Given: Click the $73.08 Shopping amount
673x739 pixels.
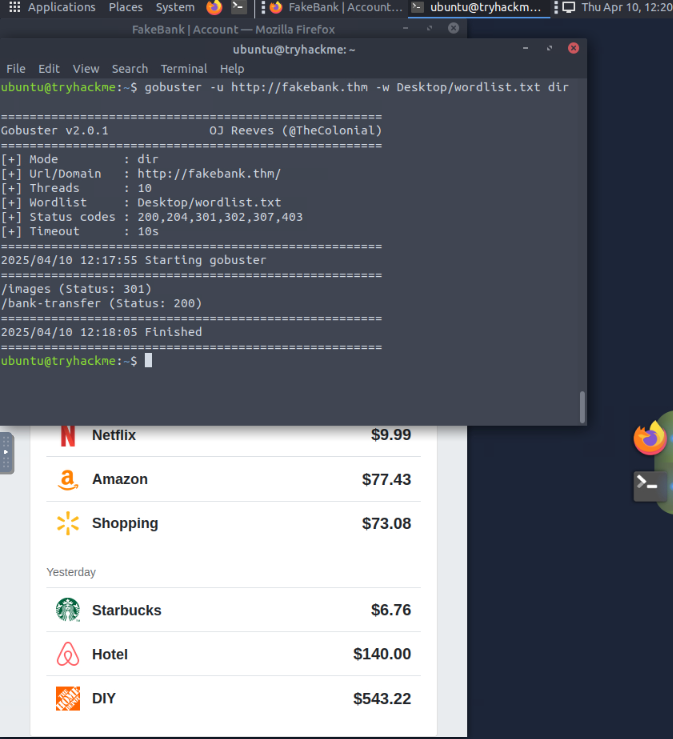Looking at the screenshot, I should 386,524.
